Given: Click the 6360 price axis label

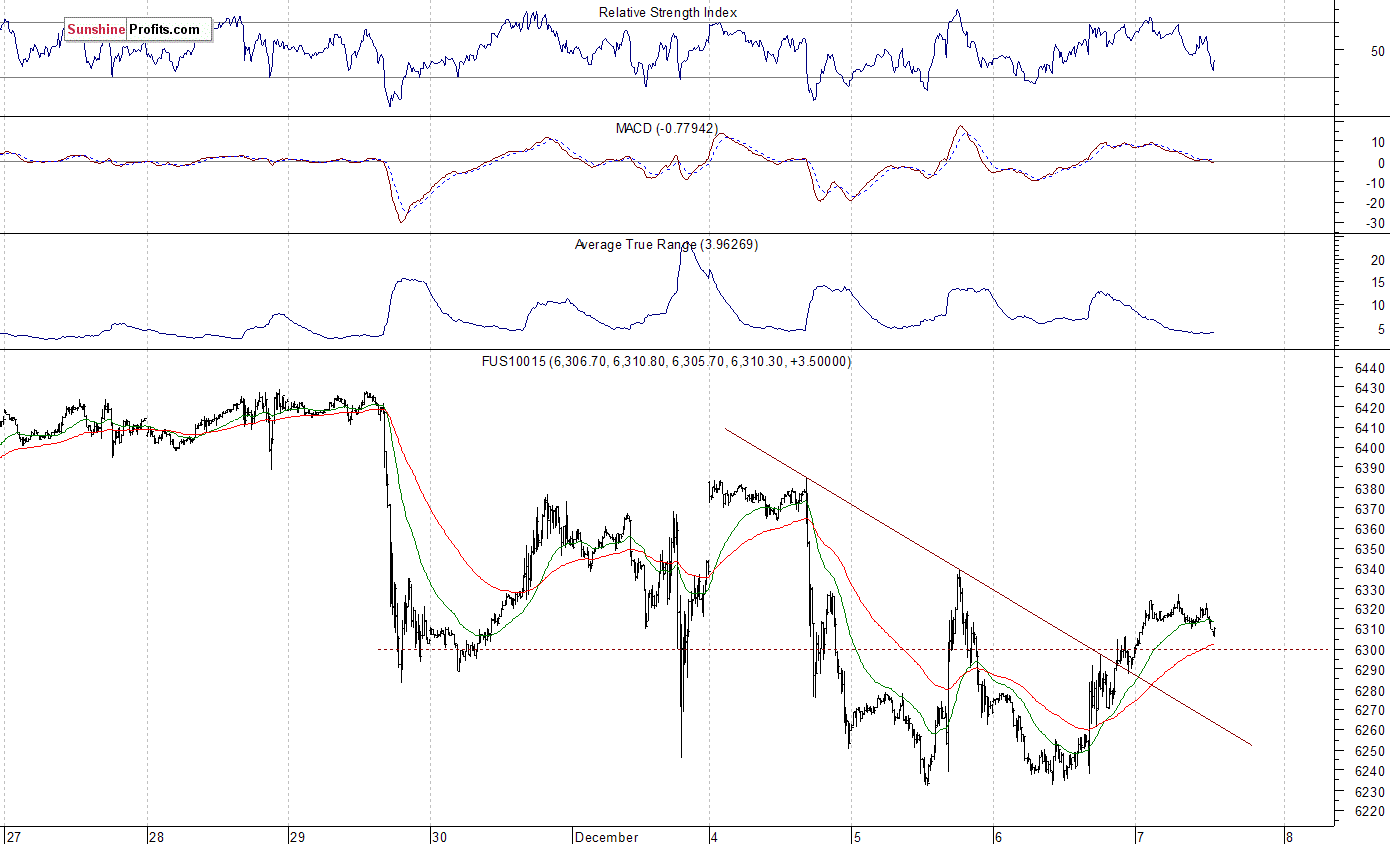Looking at the screenshot, I should [1370, 529].
